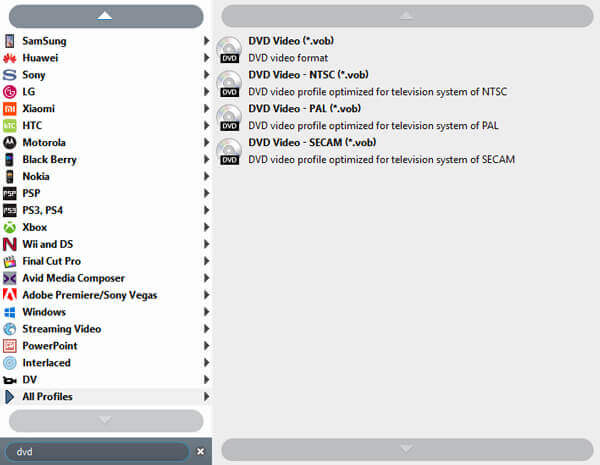Expand the Motorola submenu arrow
Screen dimensions: 600x465
click(x=206, y=142)
